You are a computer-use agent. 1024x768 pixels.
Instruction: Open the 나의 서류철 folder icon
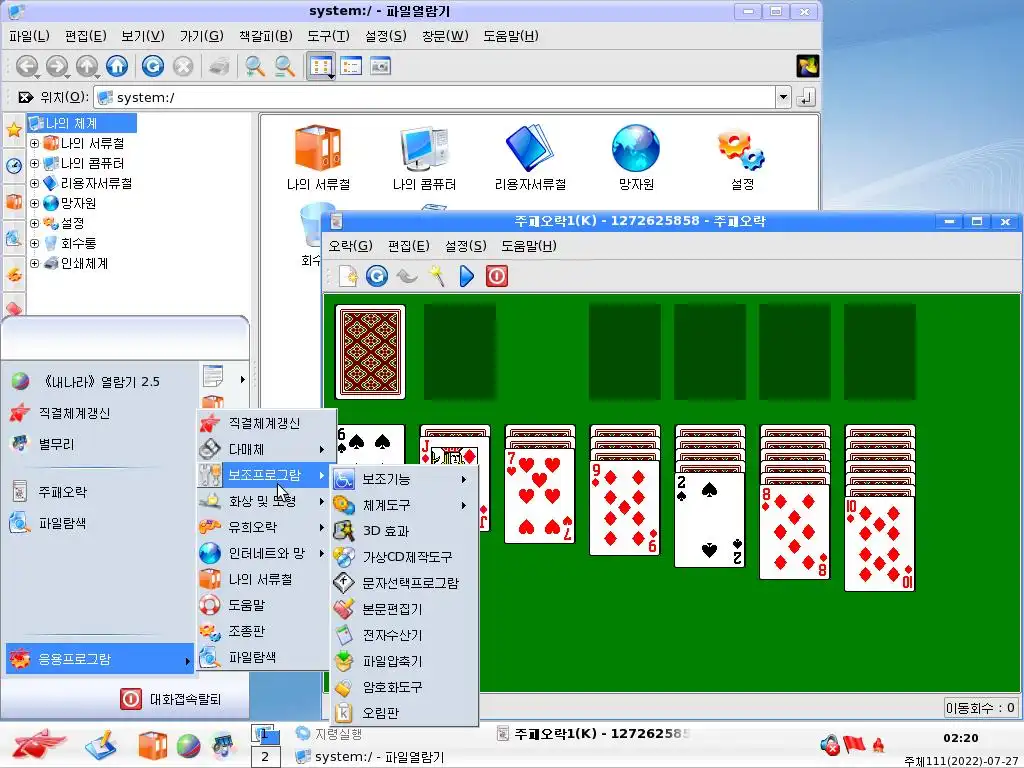point(318,158)
